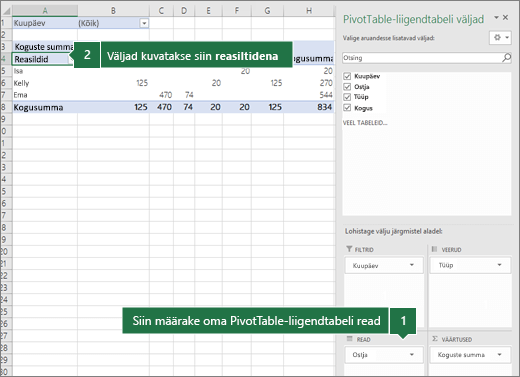The width and height of the screenshot is (520, 377).
Task: Click the Kuupäev field name in field list
Action: click(x=367, y=76)
